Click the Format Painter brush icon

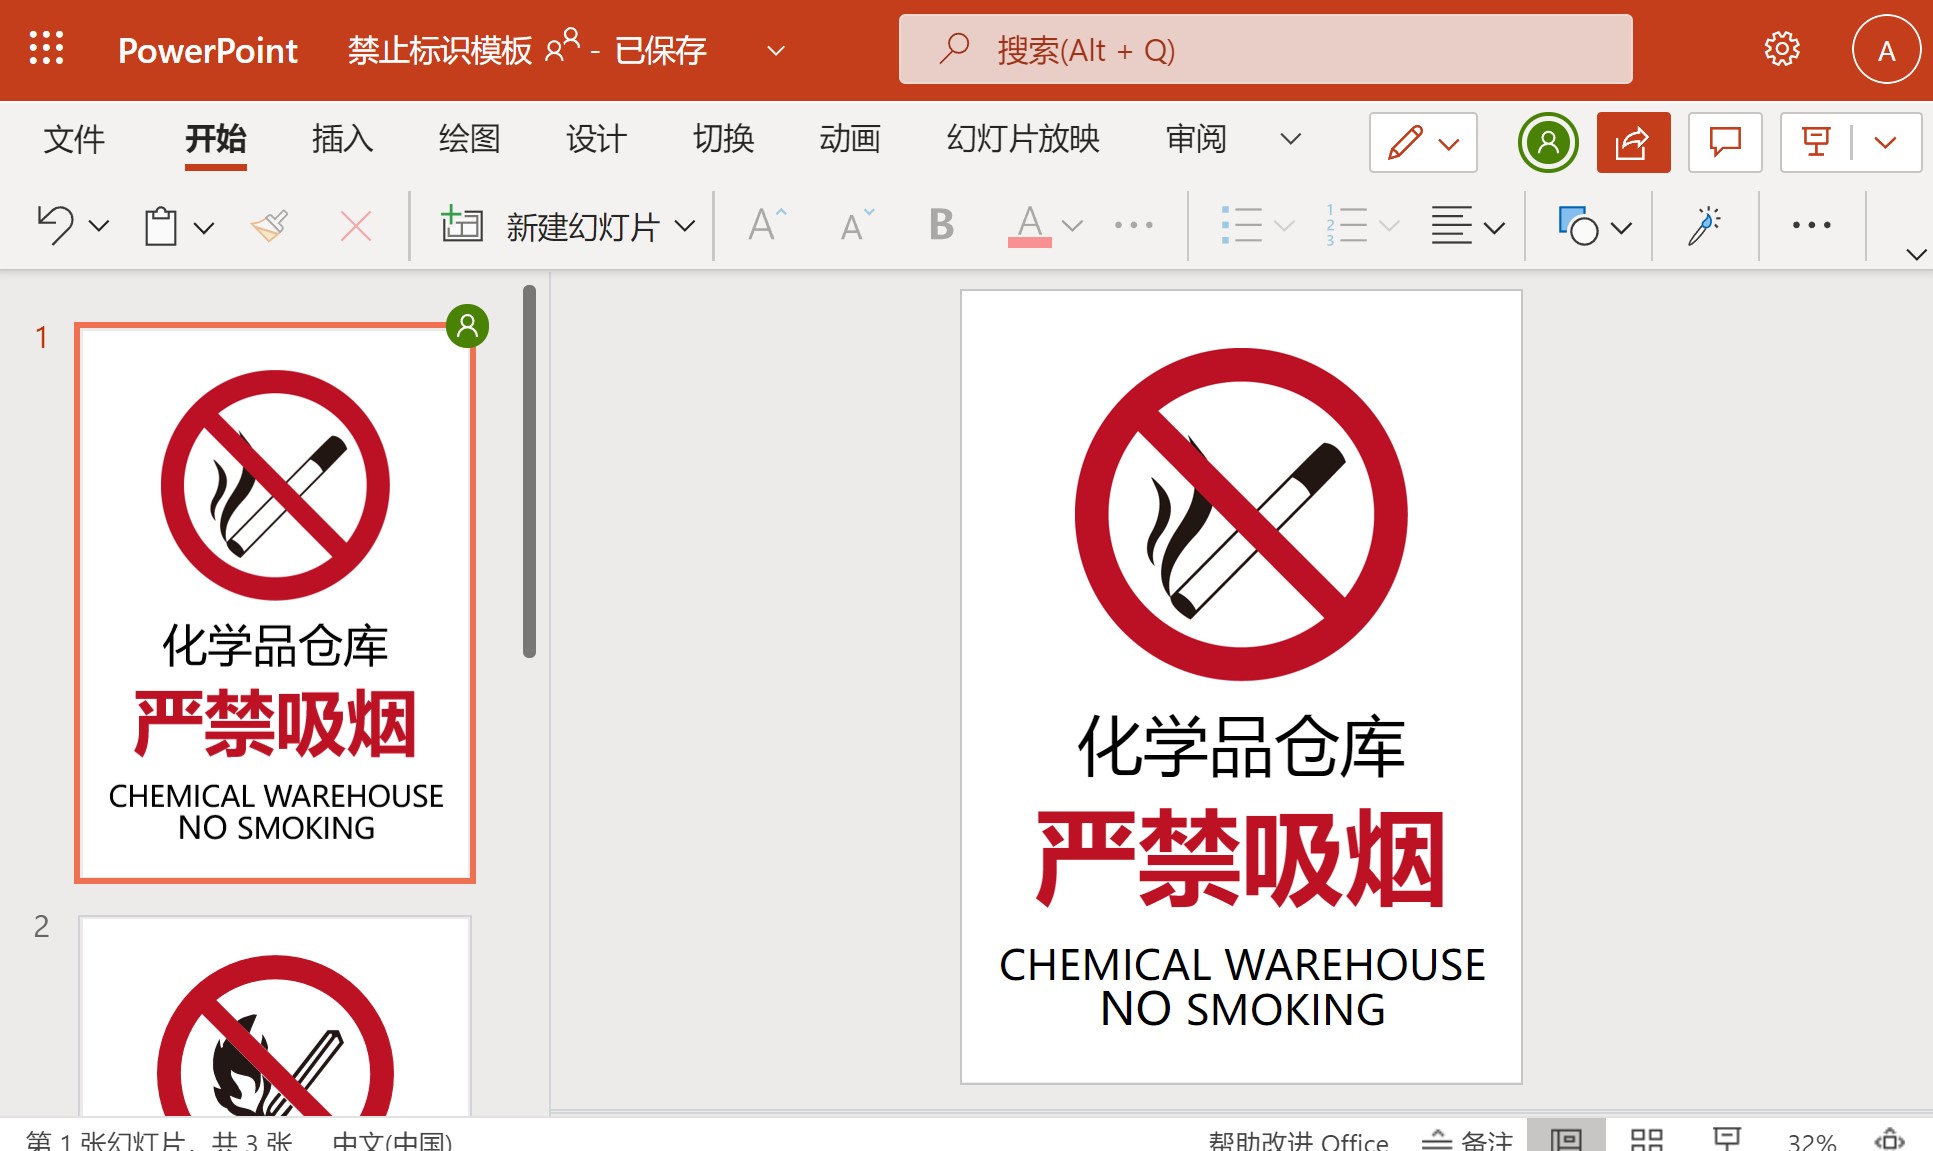point(269,226)
